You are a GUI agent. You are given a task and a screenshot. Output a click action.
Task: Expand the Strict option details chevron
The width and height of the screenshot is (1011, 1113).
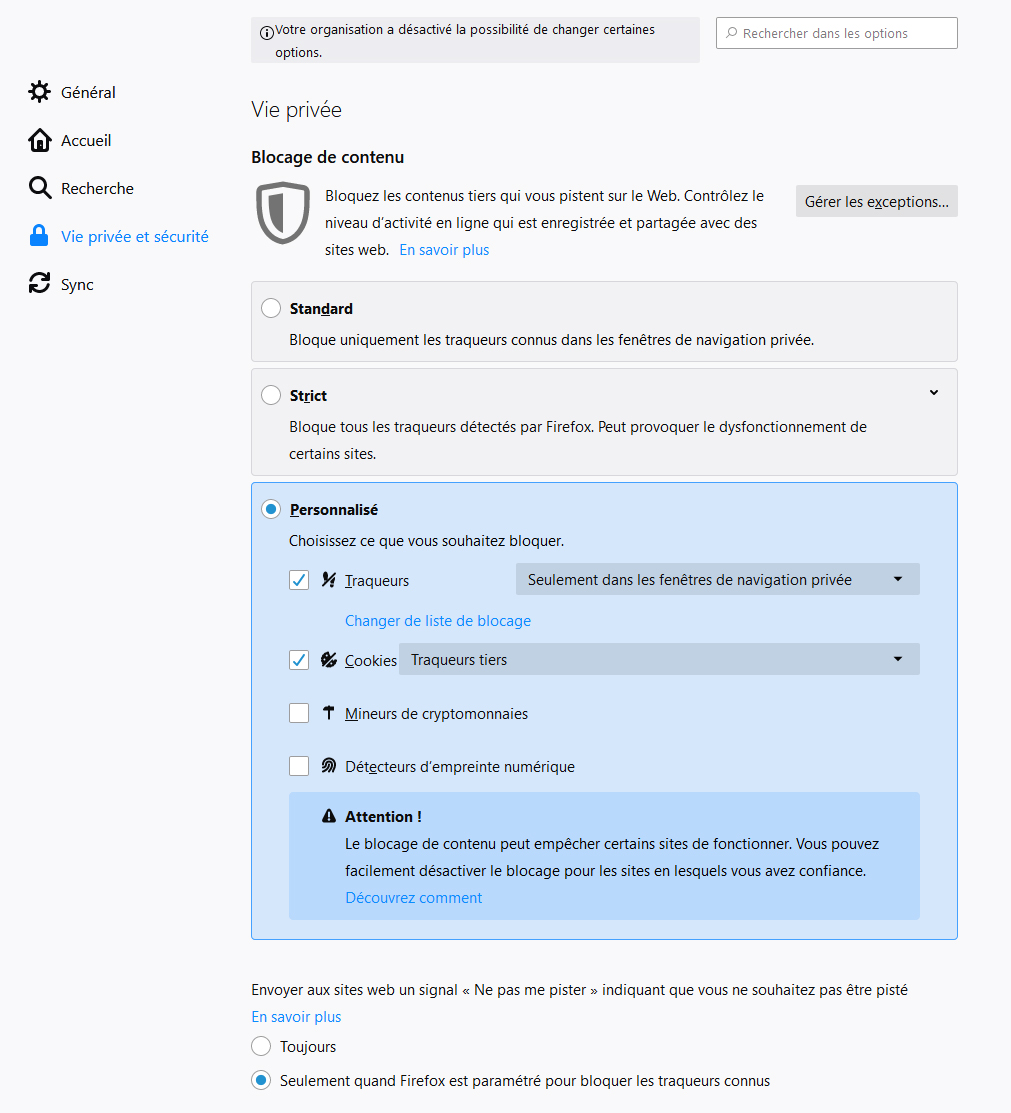pos(934,393)
